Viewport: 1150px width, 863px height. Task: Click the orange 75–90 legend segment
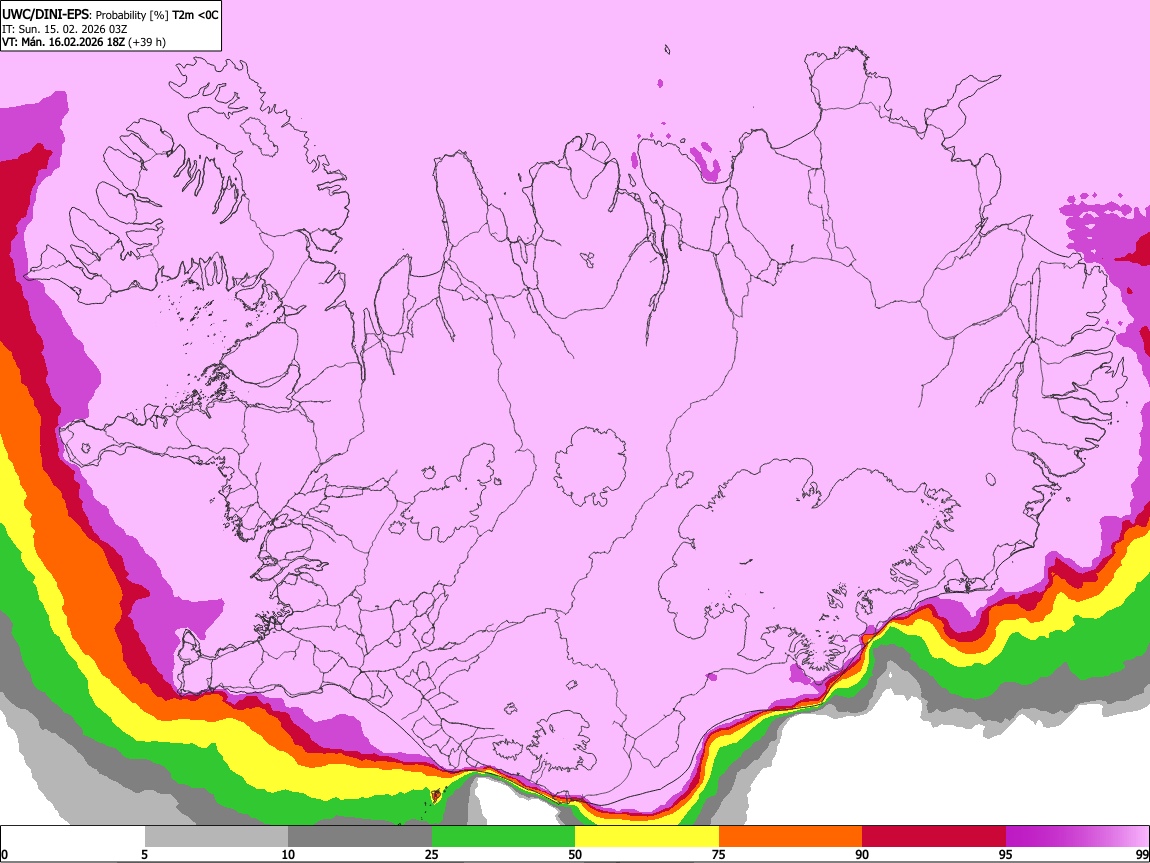(x=791, y=837)
